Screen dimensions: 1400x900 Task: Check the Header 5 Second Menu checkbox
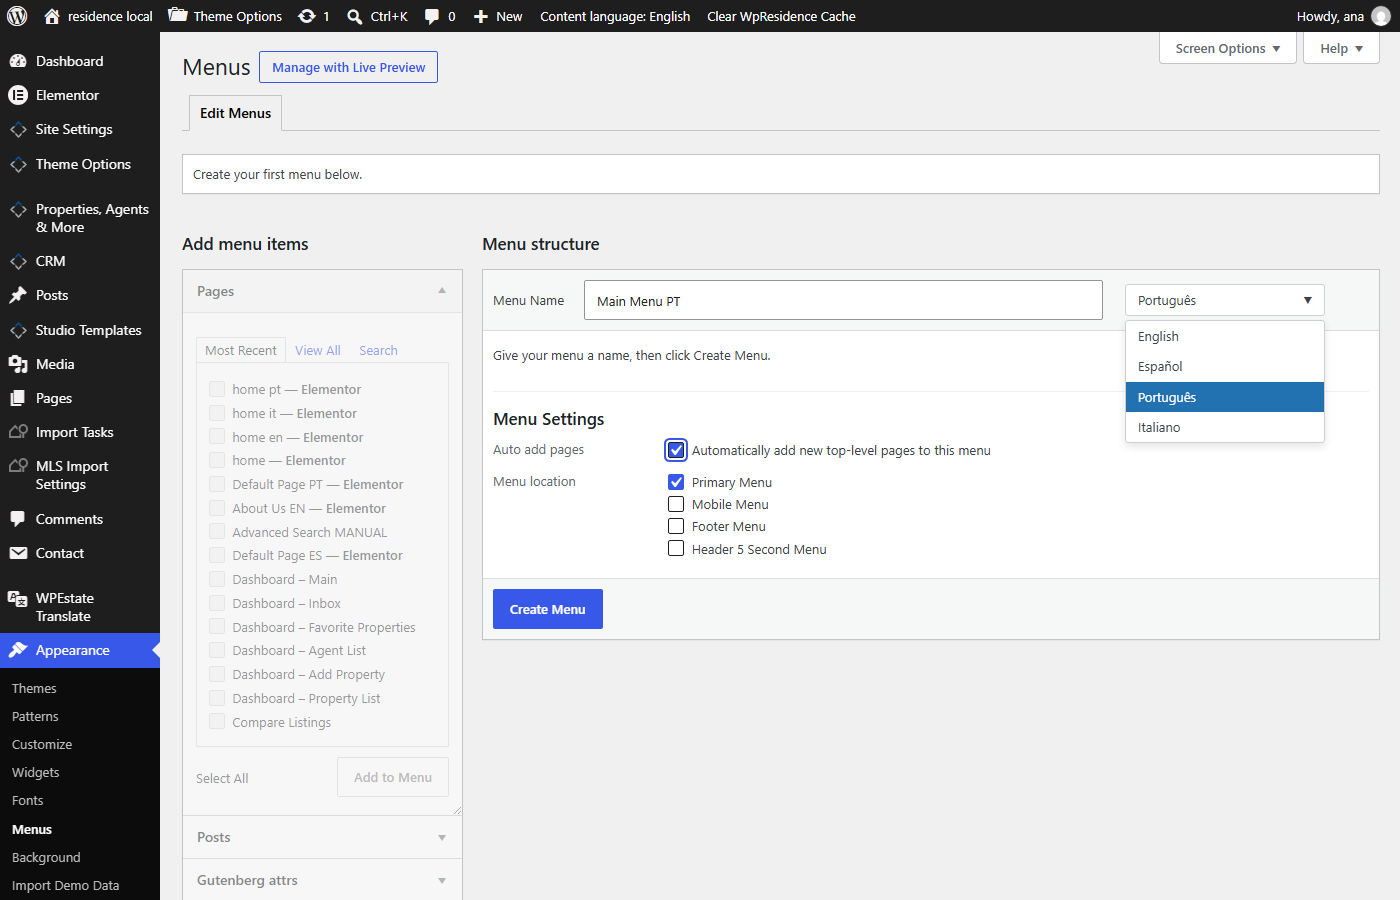(676, 548)
